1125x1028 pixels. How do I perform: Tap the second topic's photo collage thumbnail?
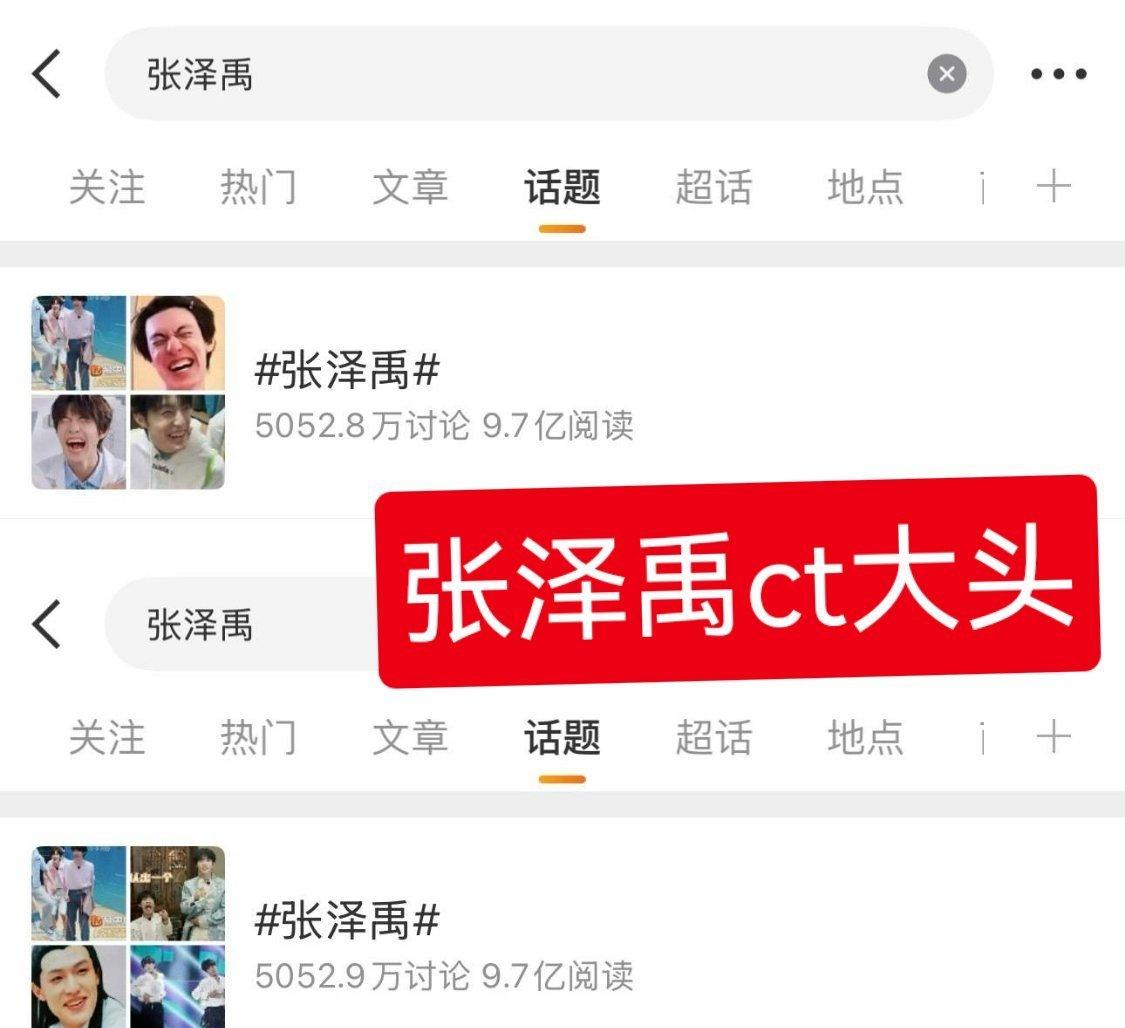(128, 937)
